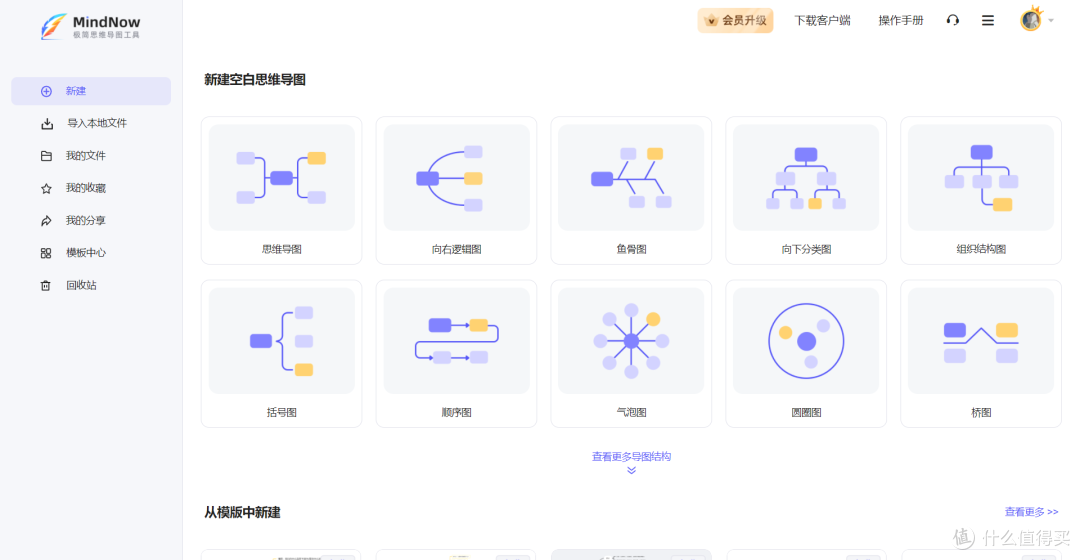
Task: Click the 我的文件 folder icon
Action: pyautogui.click(x=46, y=156)
